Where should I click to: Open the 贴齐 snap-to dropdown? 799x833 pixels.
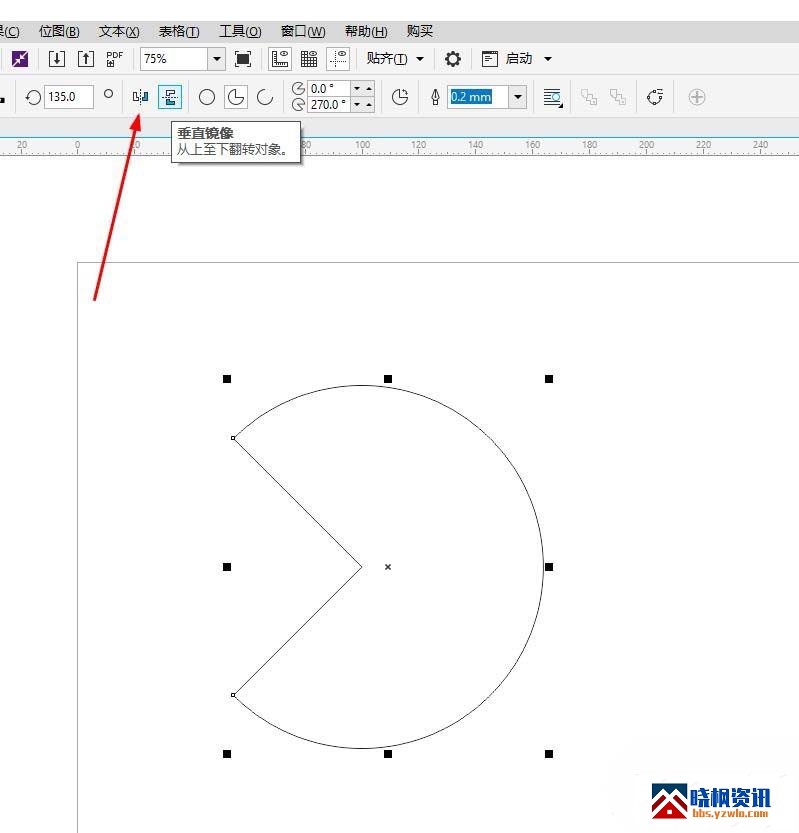click(395, 59)
